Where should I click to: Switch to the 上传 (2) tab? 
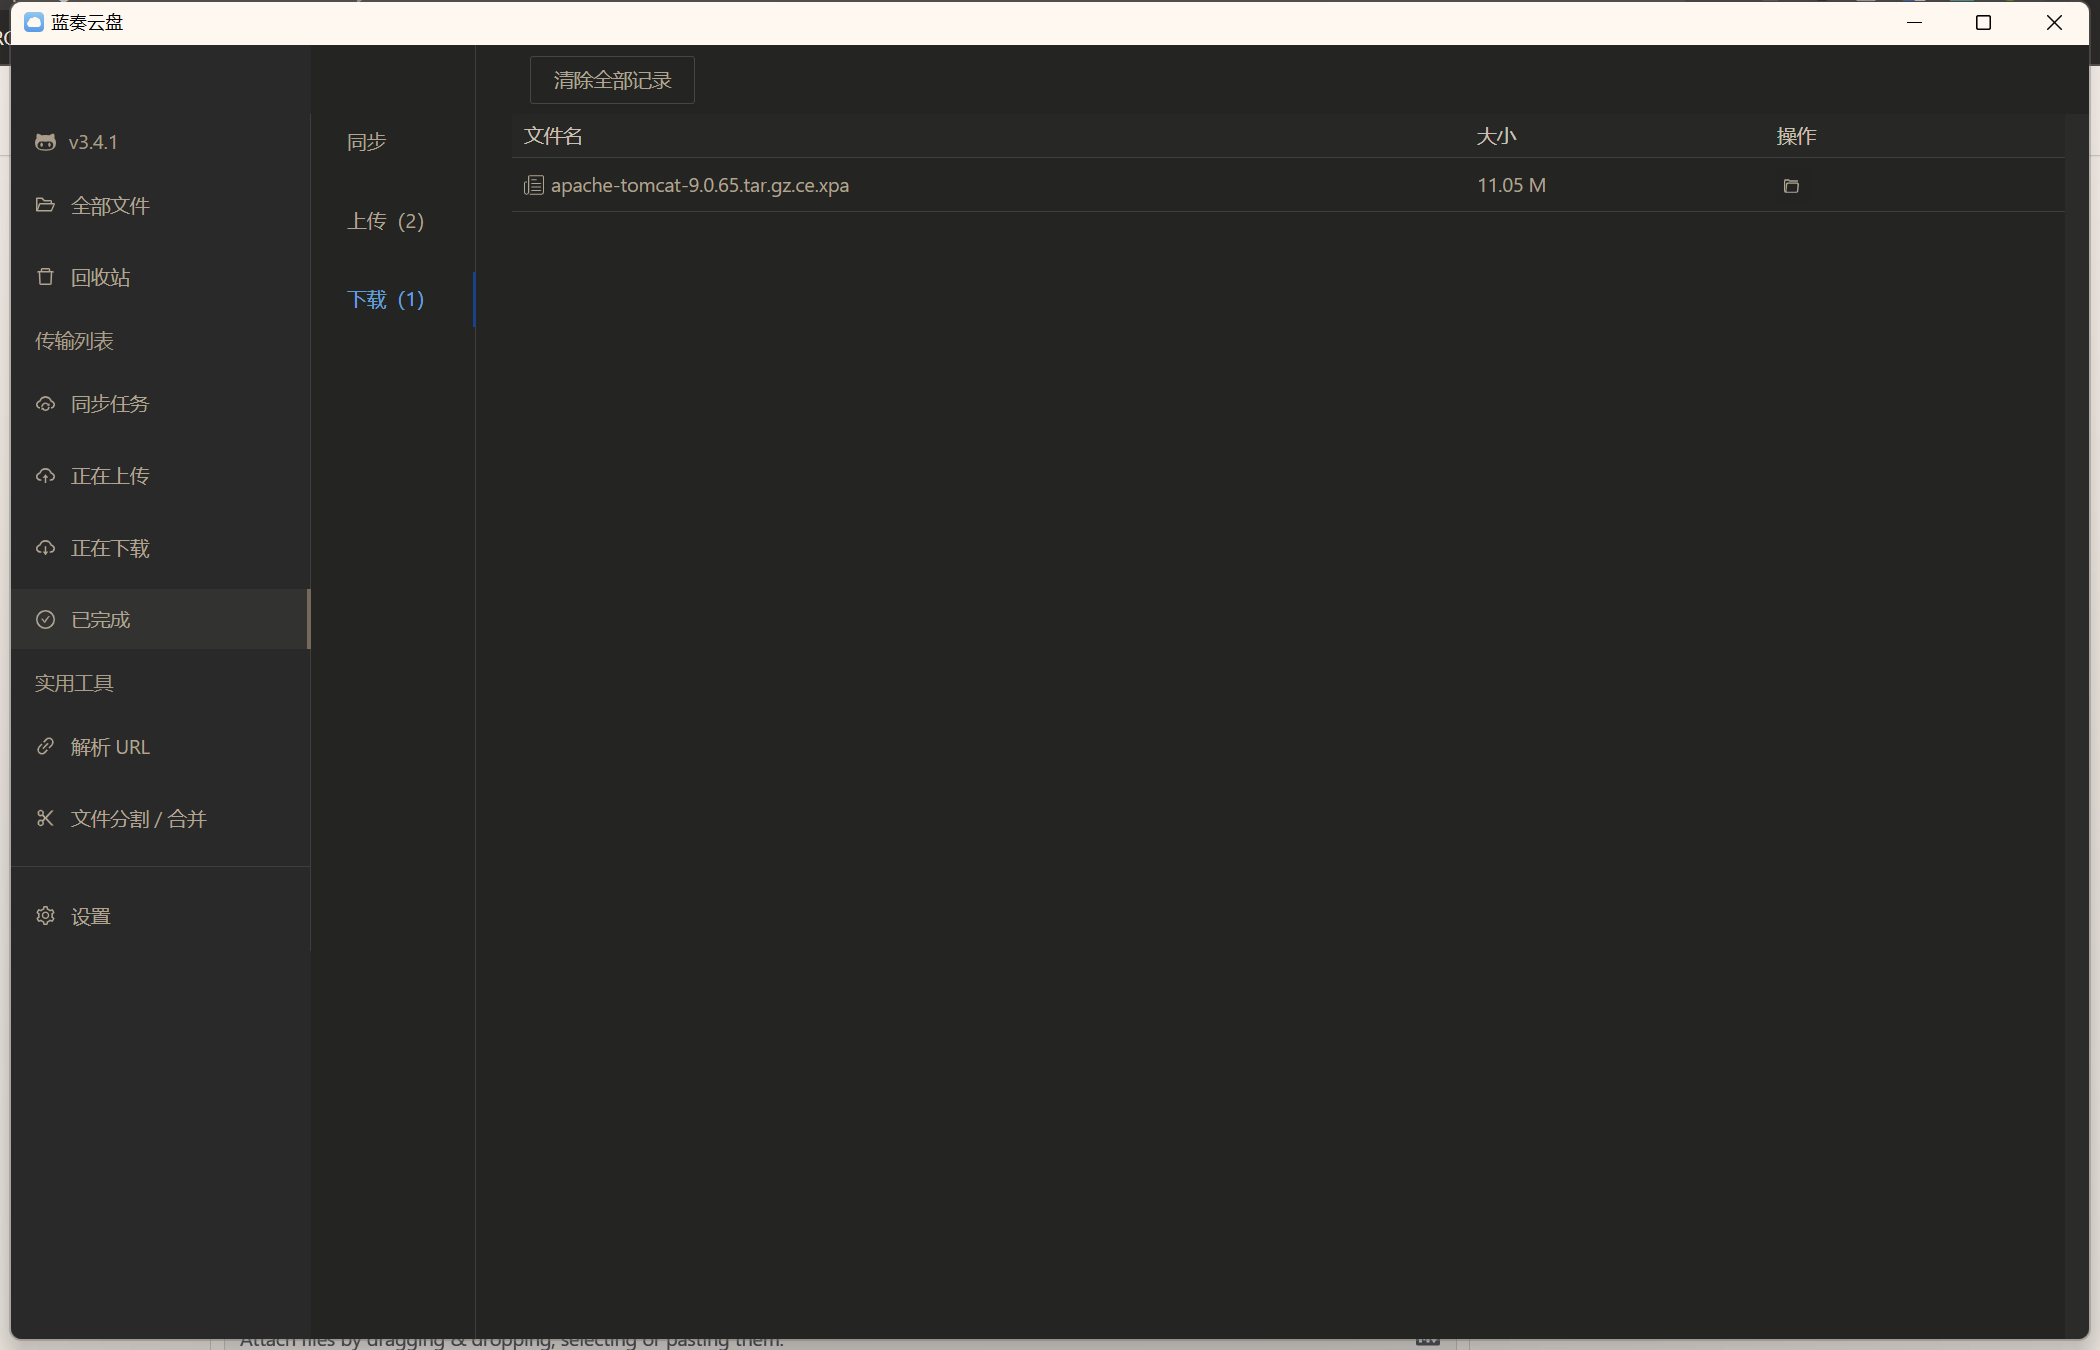point(385,221)
